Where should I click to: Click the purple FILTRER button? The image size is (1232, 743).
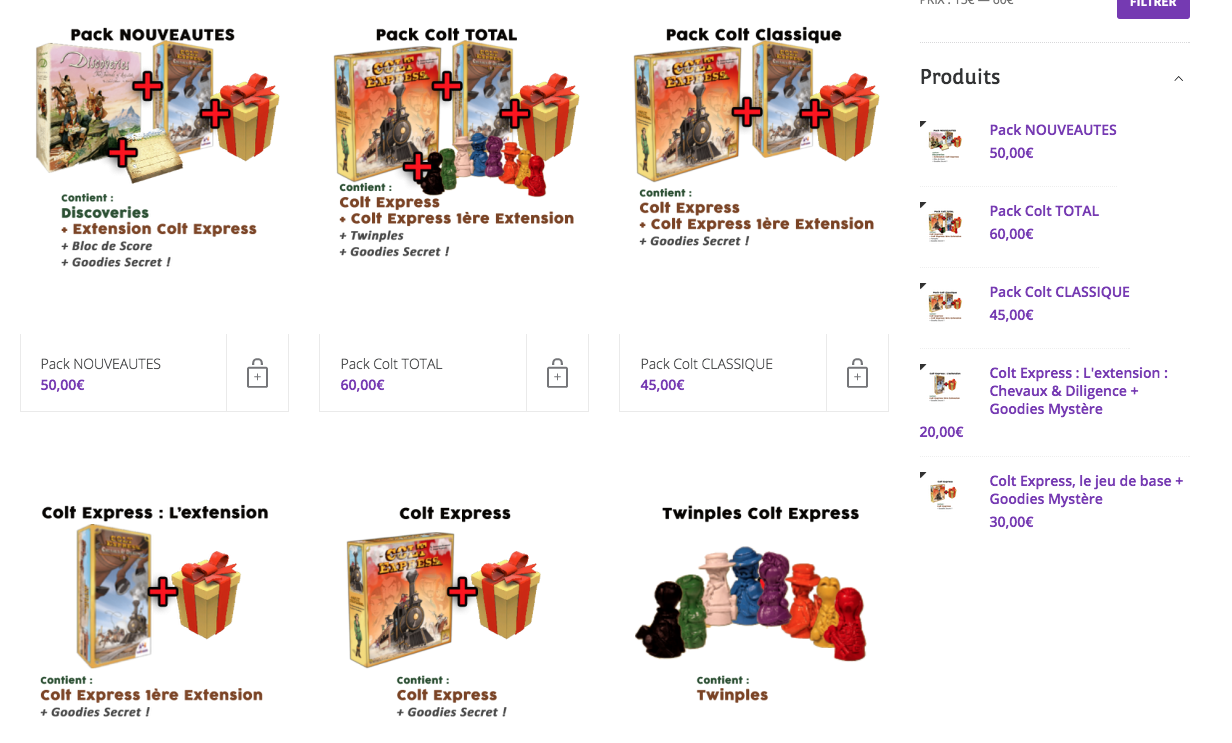click(1153, 6)
